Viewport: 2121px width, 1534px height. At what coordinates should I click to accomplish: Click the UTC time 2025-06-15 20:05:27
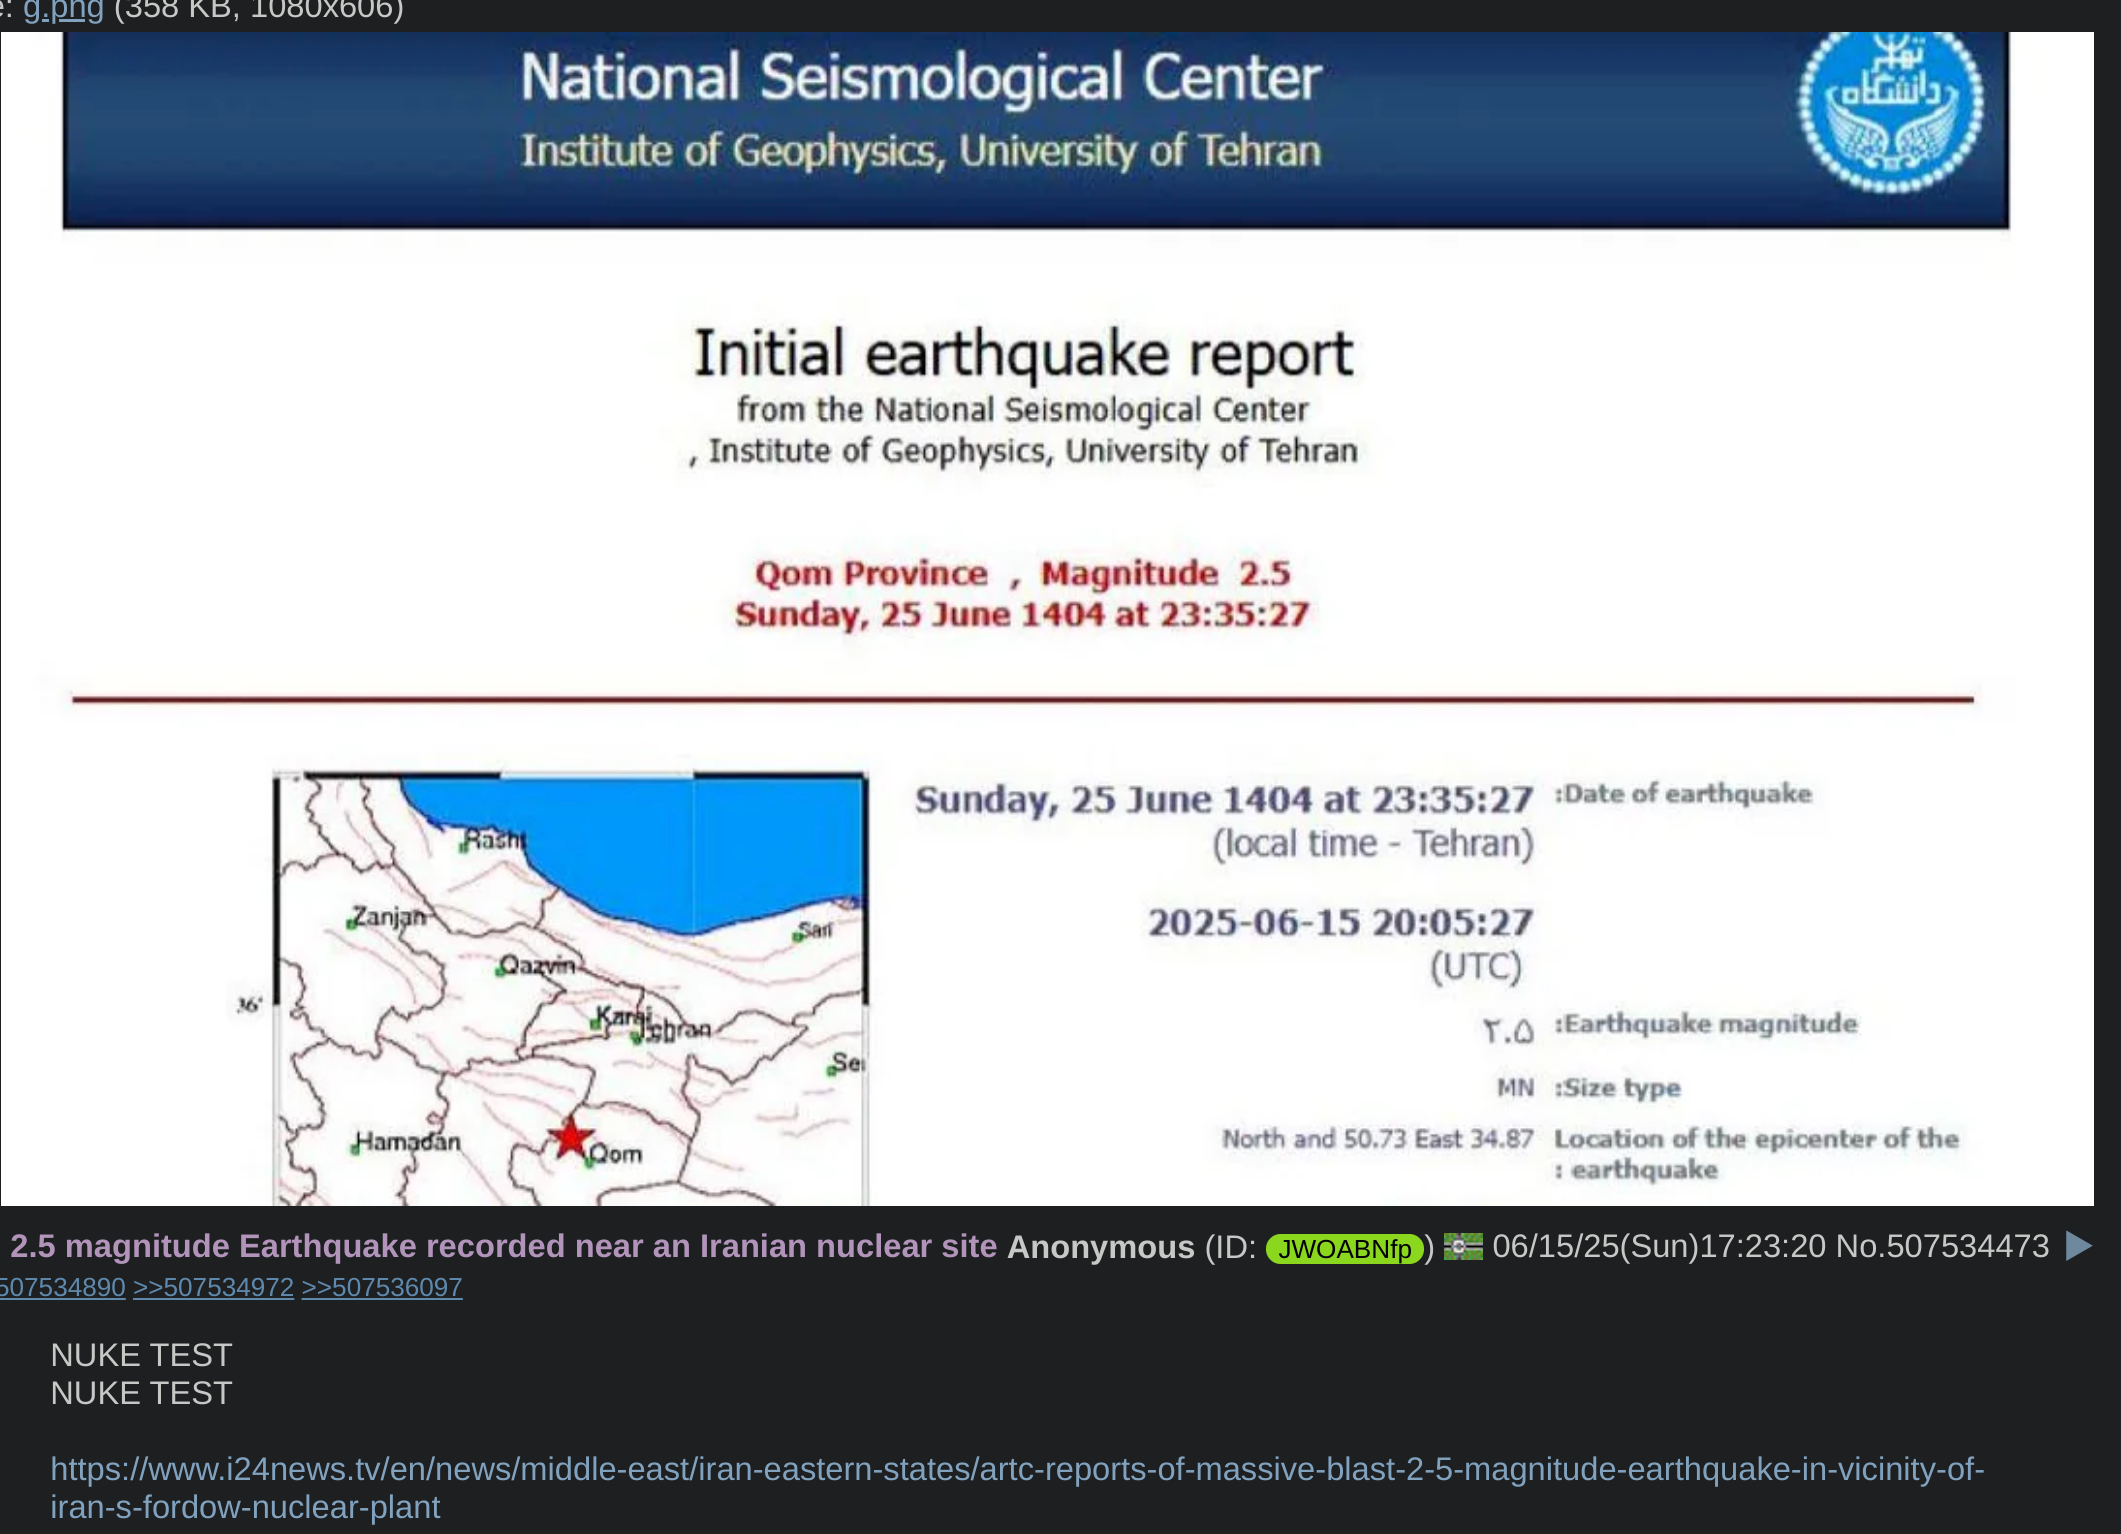click(x=1340, y=922)
